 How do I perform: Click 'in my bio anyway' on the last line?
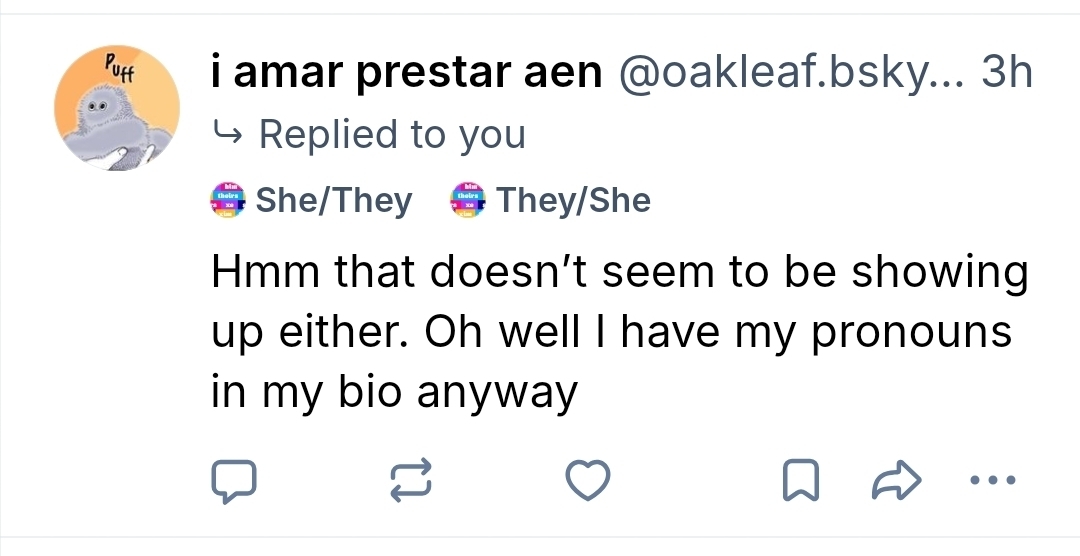coord(395,392)
